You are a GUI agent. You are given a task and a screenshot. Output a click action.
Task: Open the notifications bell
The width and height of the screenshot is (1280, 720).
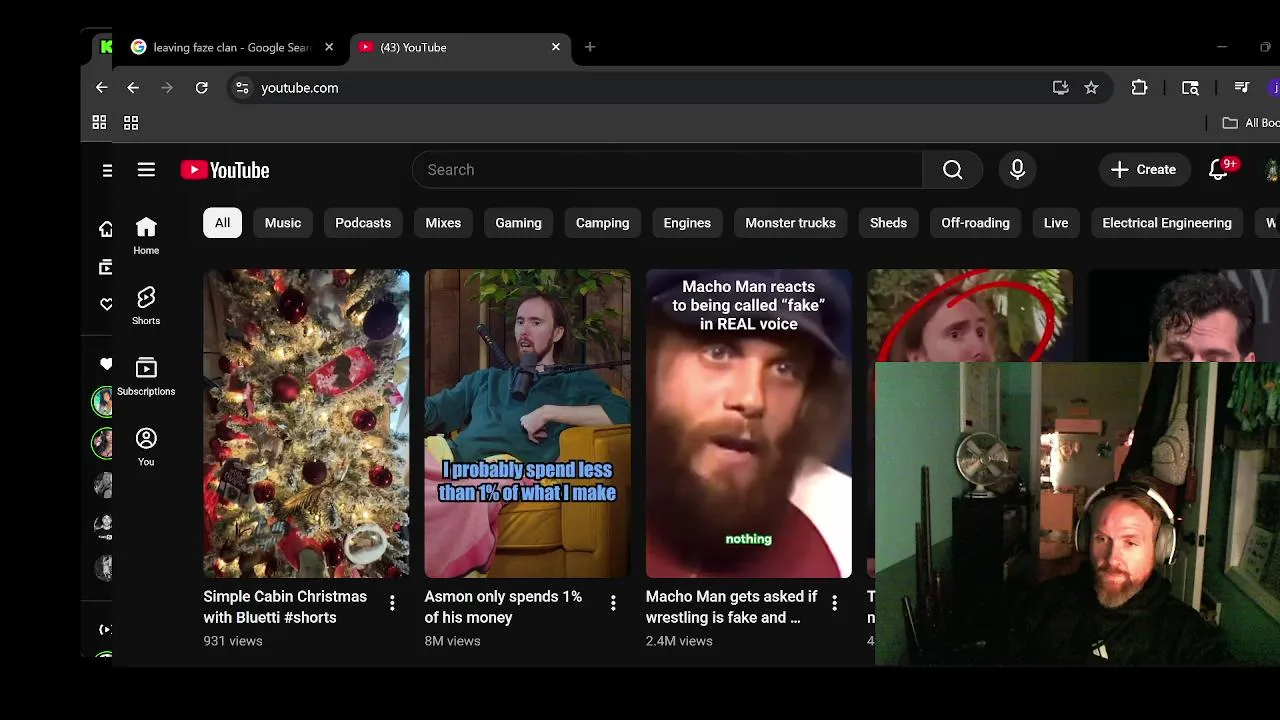point(1218,170)
